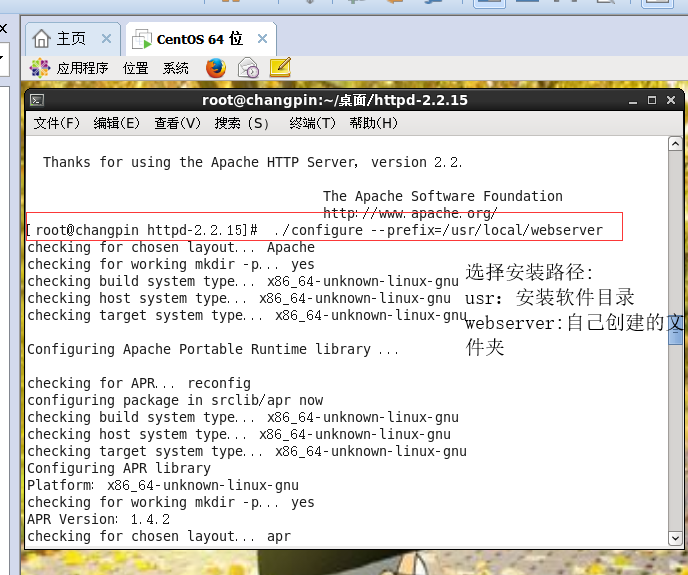Click 'configuring package in srclib/apr now' line
The width and height of the screenshot is (688, 575).
[x=175, y=400]
